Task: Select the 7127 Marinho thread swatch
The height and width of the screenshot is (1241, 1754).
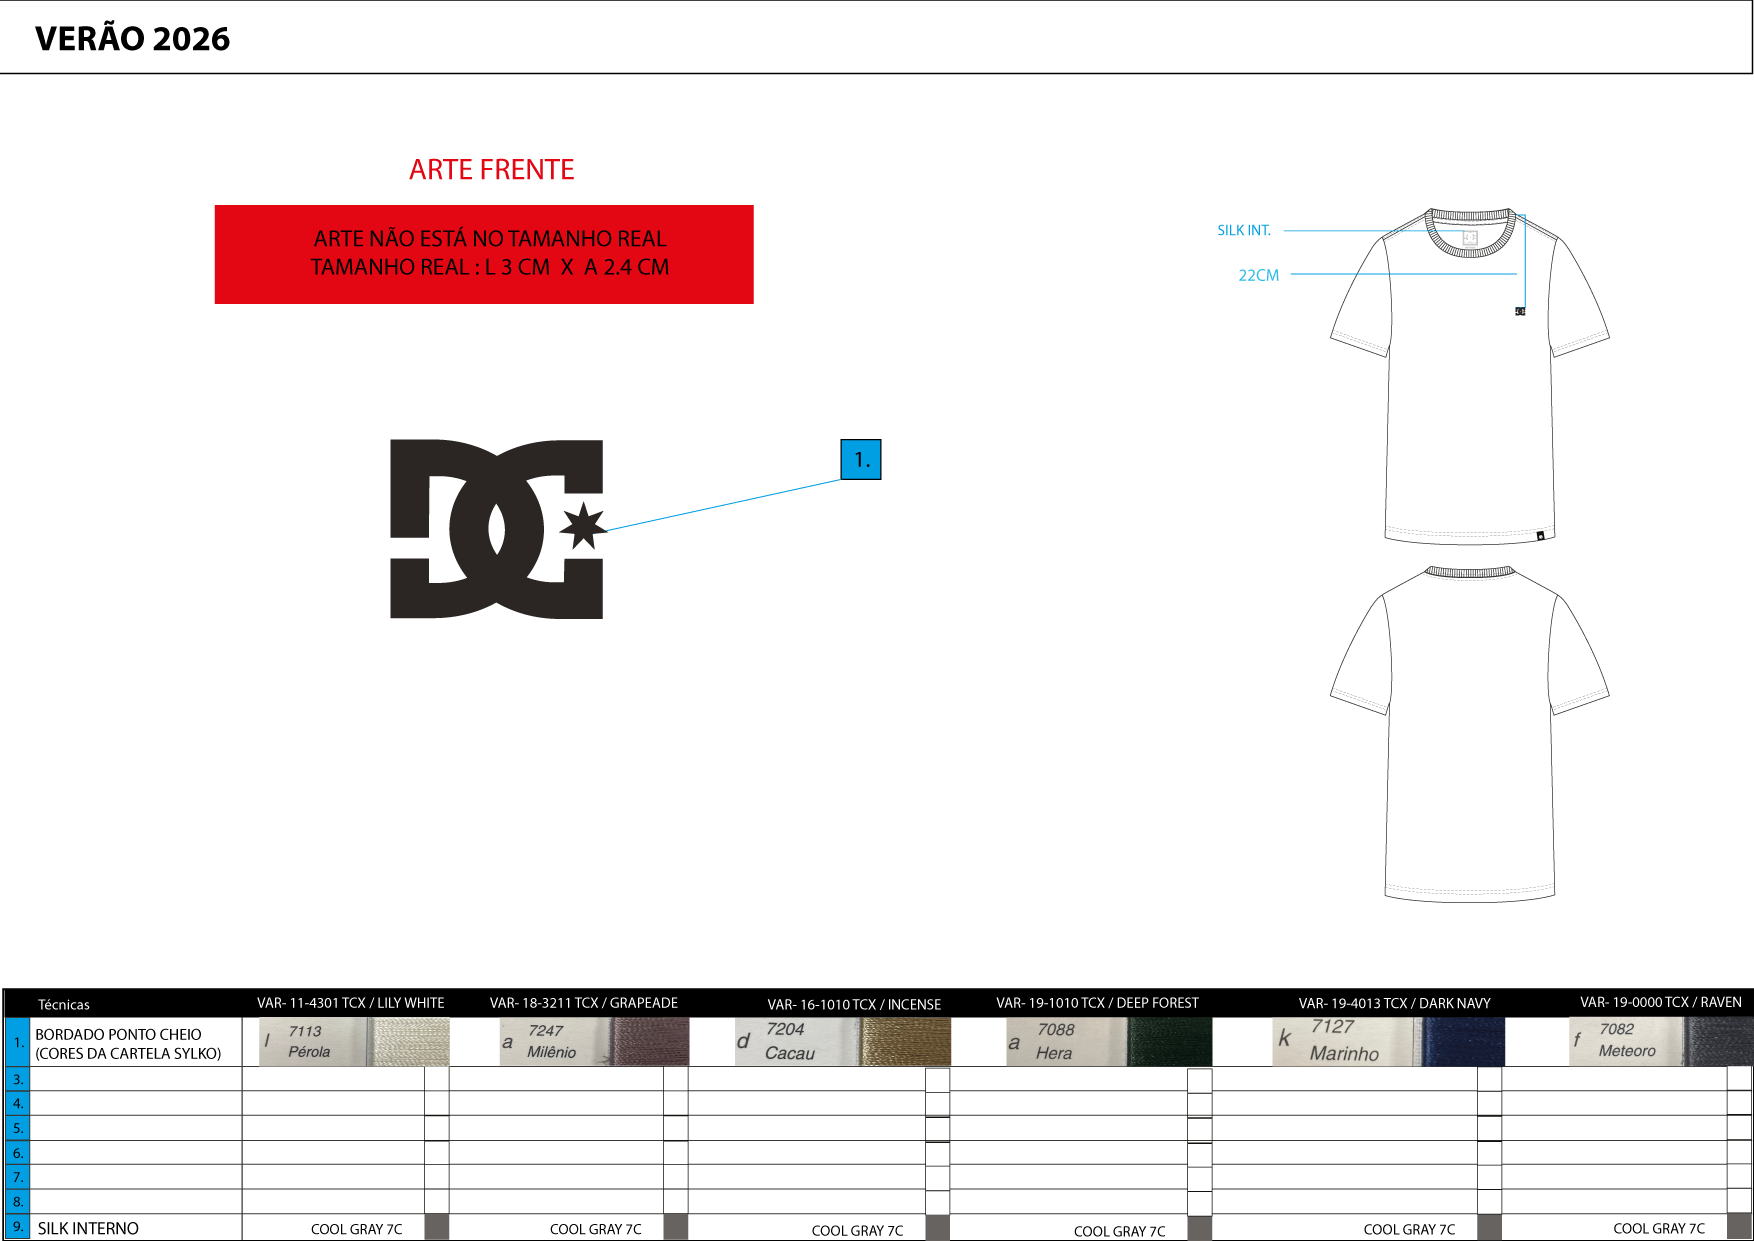Action: click(x=1388, y=1042)
